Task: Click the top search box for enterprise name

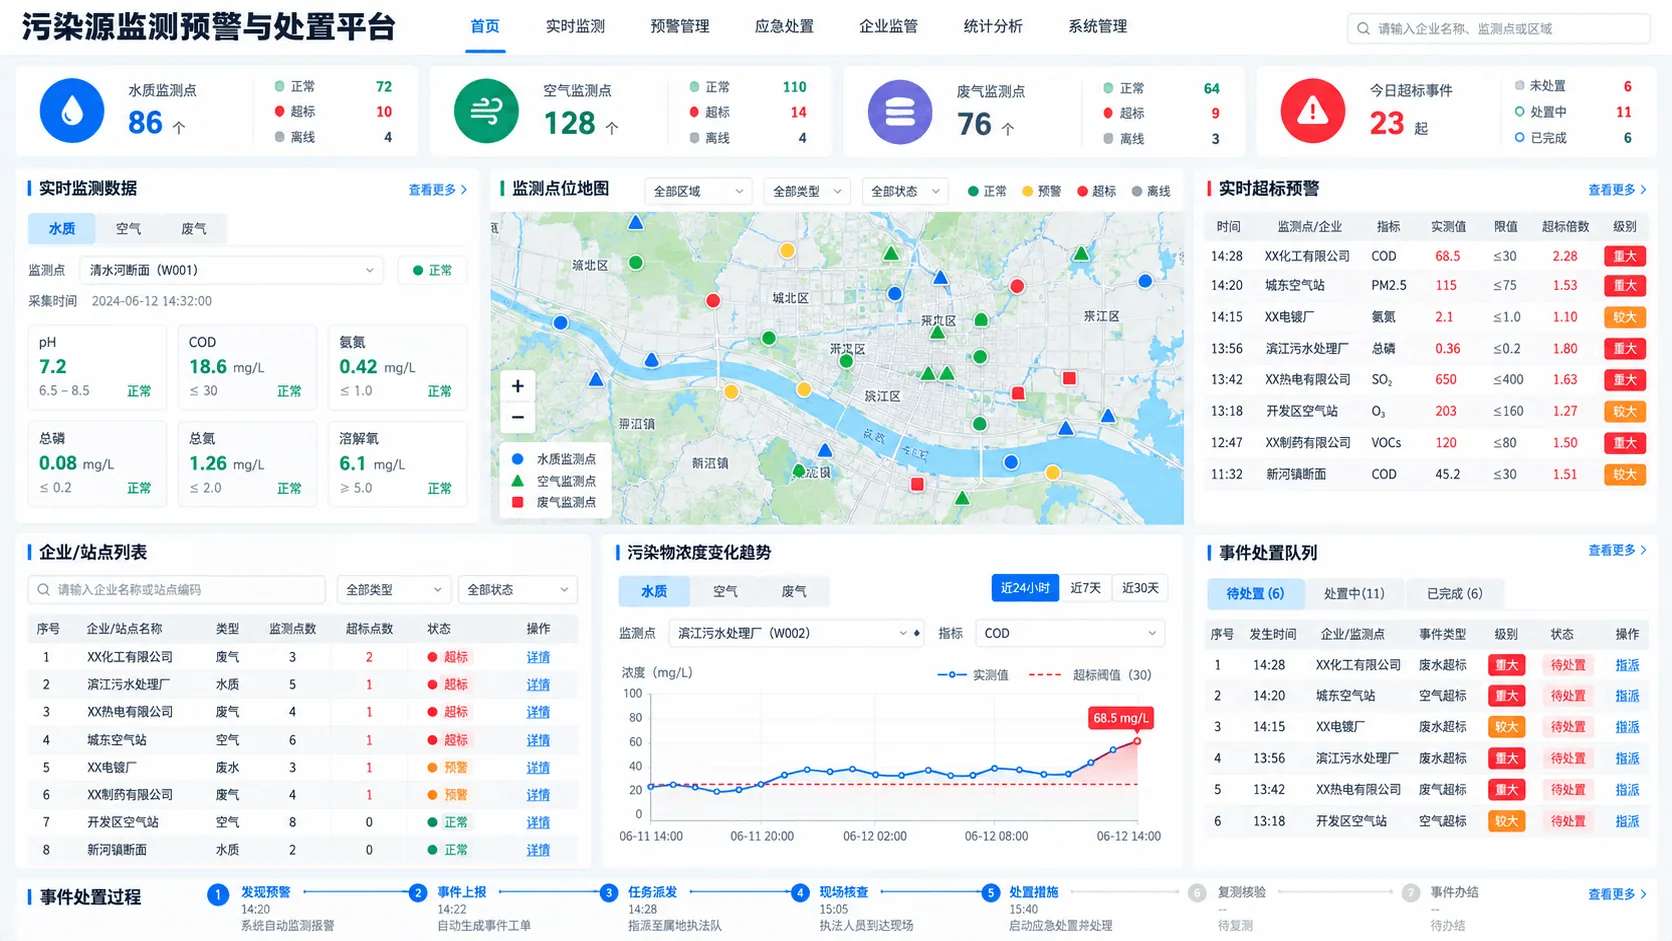Action: click(1498, 29)
